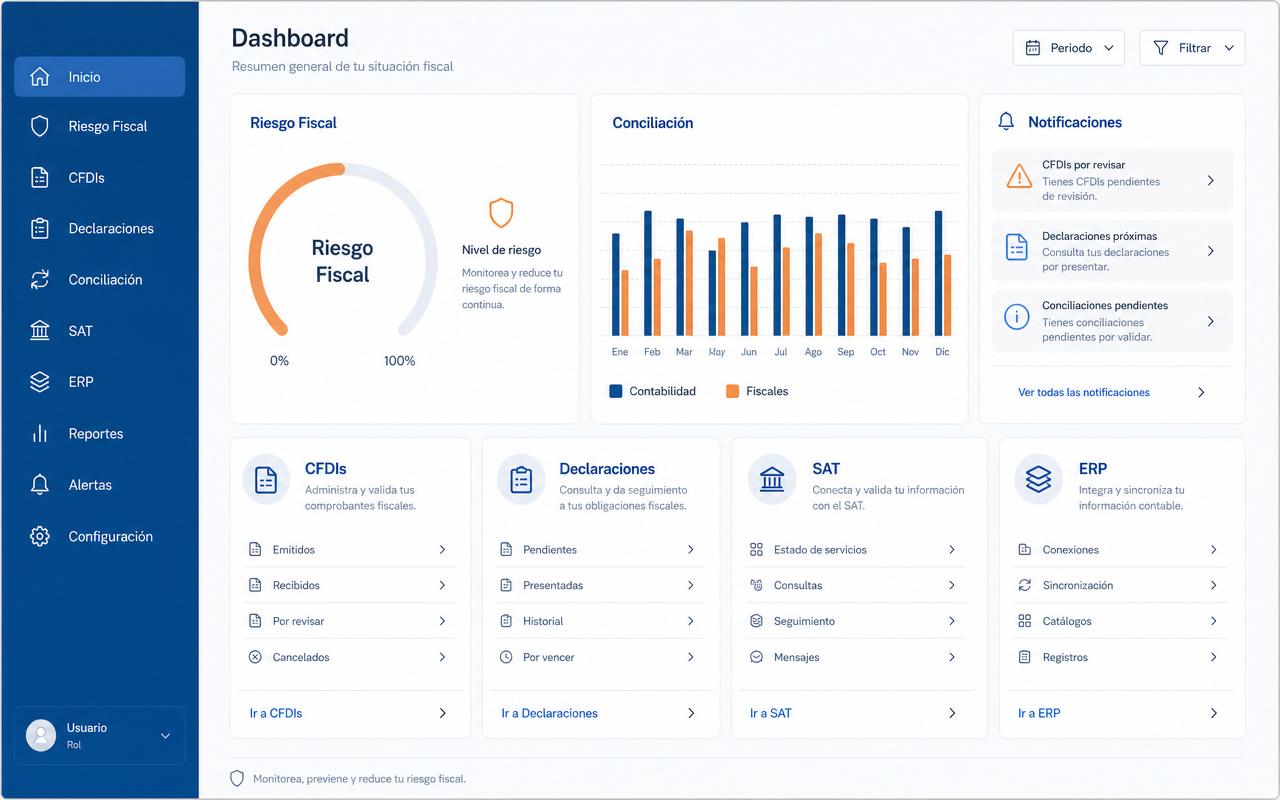Click the Alertas bell icon in sidebar
This screenshot has height=800, width=1280.
point(40,485)
